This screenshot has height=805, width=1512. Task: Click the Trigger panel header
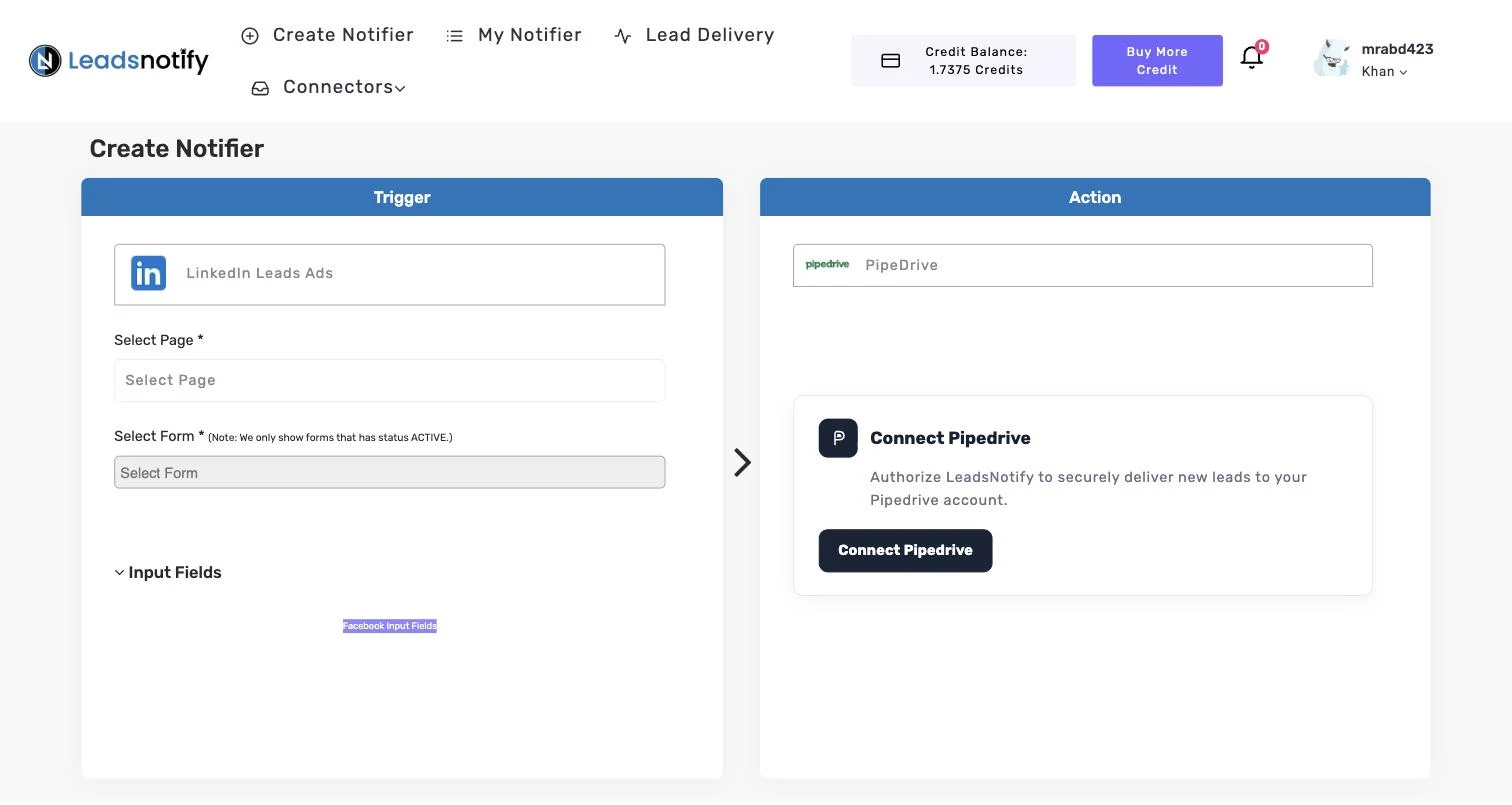point(402,197)
